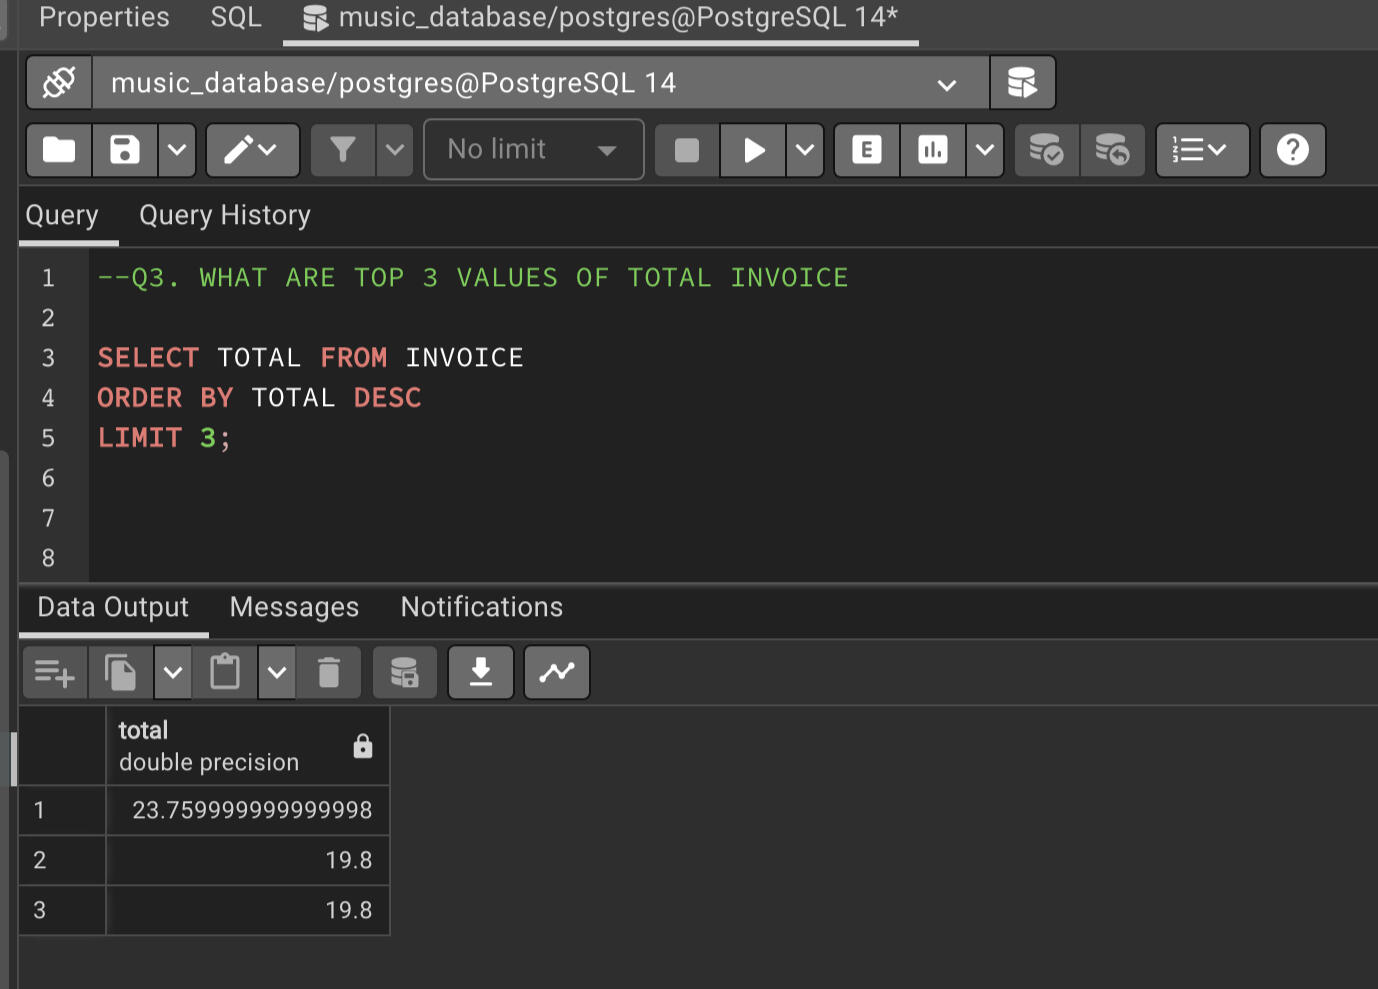1378x989 pixels.
Task: Expand the Execute options dropdown arrow
Action: [805, 150]
